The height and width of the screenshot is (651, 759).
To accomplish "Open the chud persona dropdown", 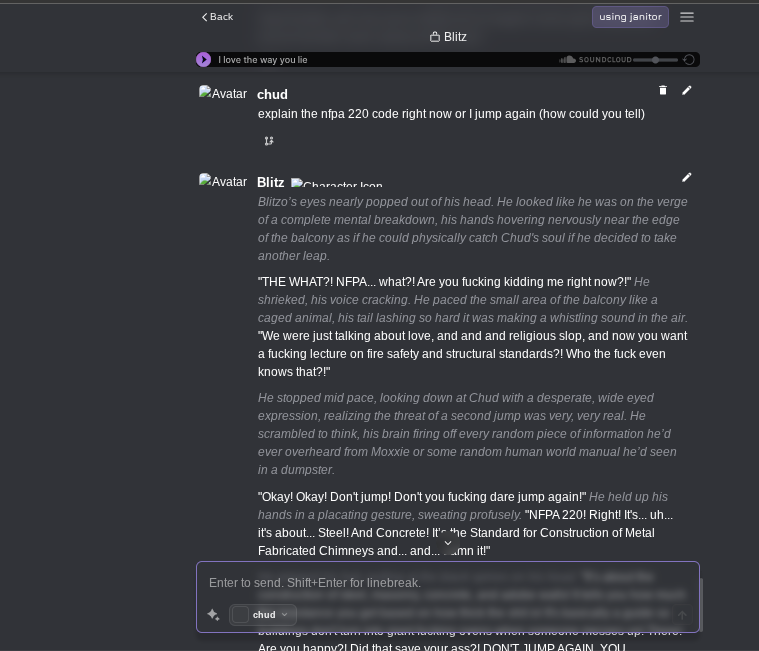I will pyautogui.click(x=263, y=615).
